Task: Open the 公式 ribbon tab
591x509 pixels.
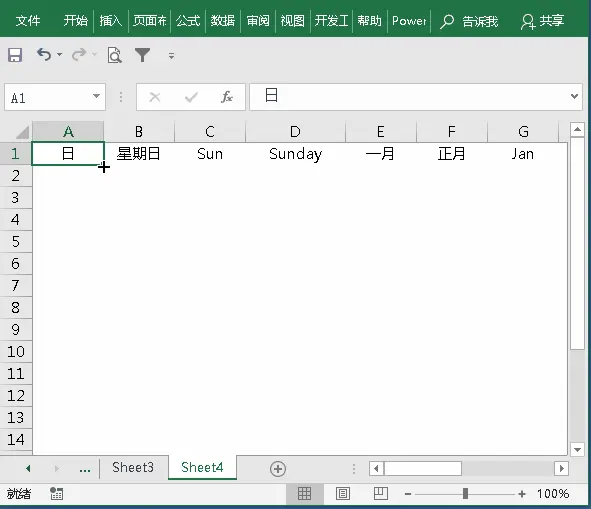Action: click(x=188, y=21)
